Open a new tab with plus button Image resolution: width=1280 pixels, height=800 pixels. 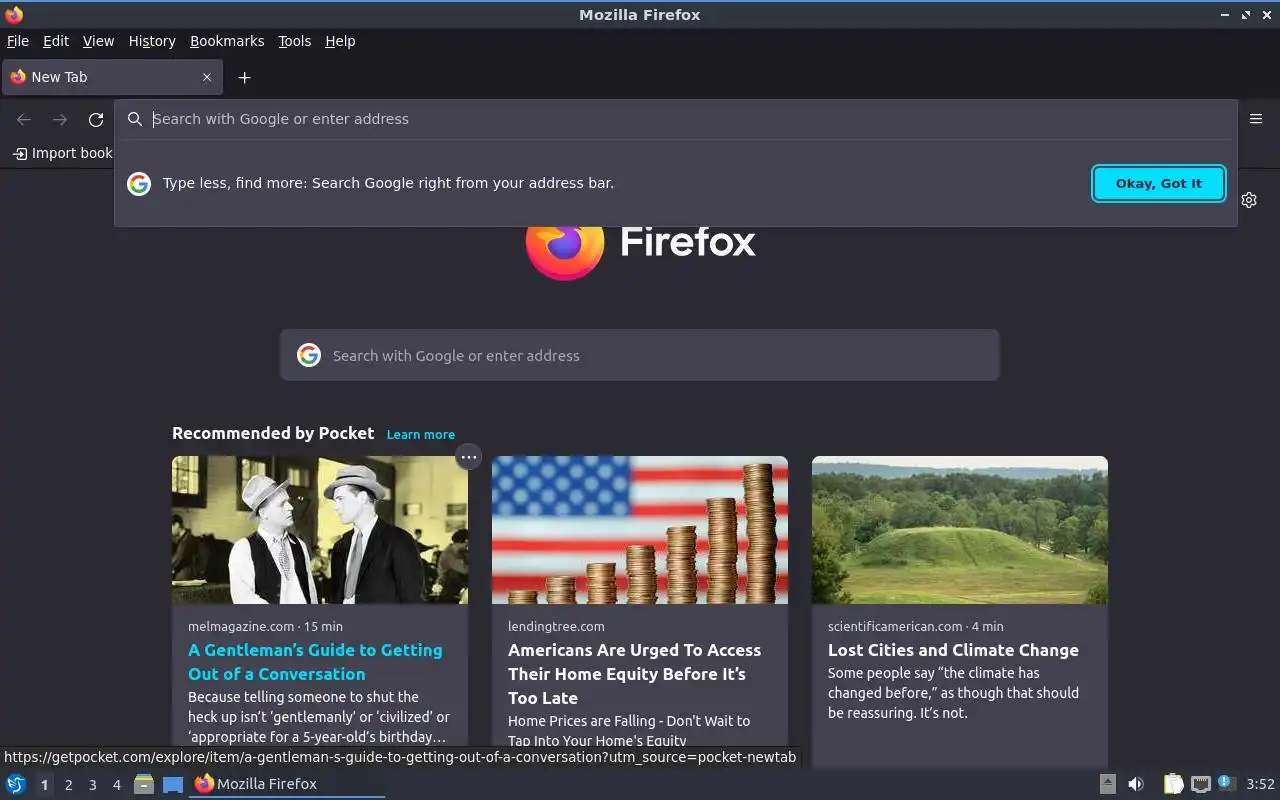[244, 77]
